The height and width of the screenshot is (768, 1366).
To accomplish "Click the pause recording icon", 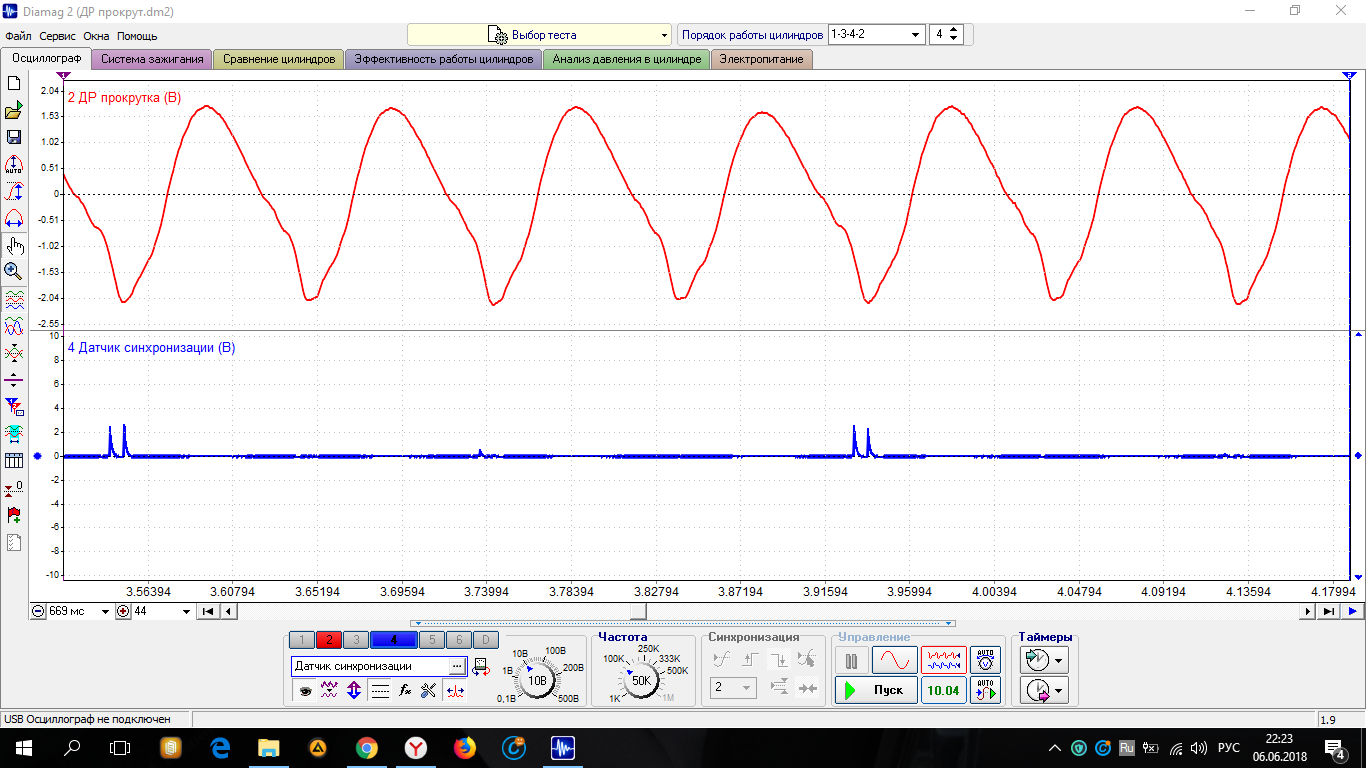I will pyautogui.click(x=852, y=661).
